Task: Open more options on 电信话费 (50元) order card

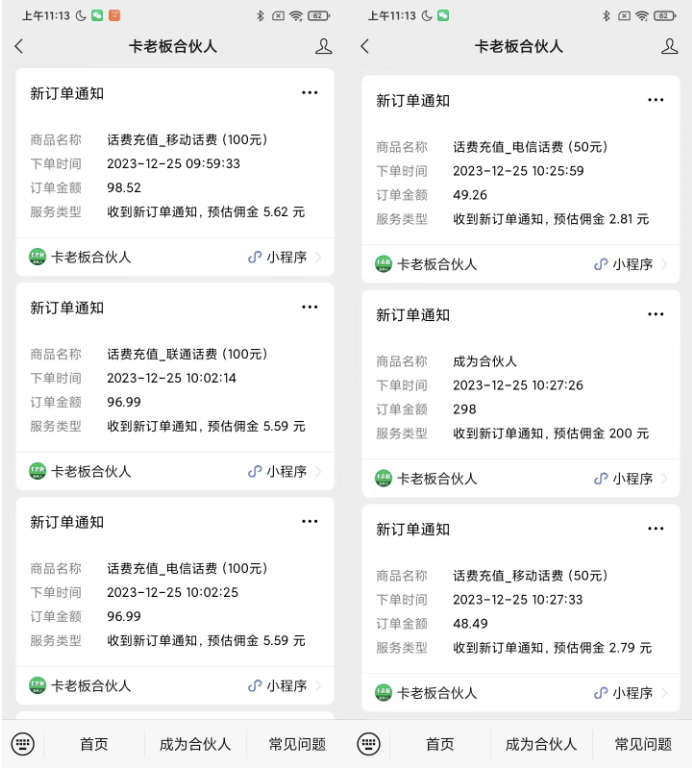Action: tap(655, 100)
